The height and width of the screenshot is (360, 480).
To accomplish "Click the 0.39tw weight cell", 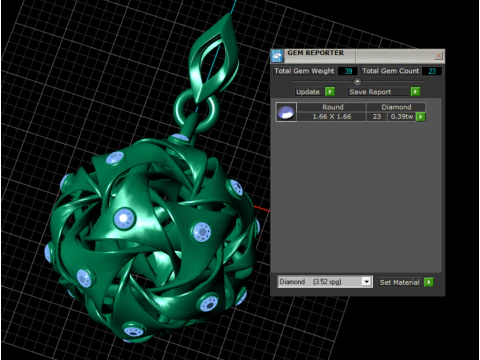I will tap(402, 117).
